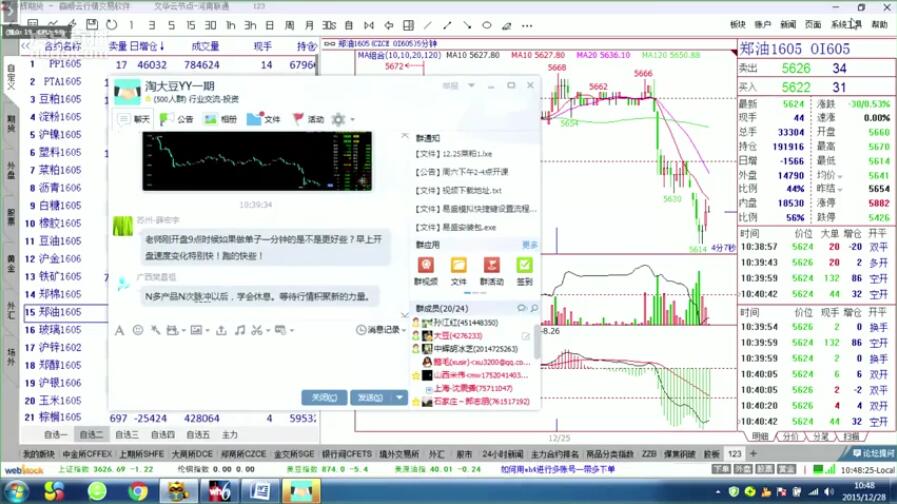Open the shared chart image thumbnail in chat
897x504 pixels.
tap(257, 161)
